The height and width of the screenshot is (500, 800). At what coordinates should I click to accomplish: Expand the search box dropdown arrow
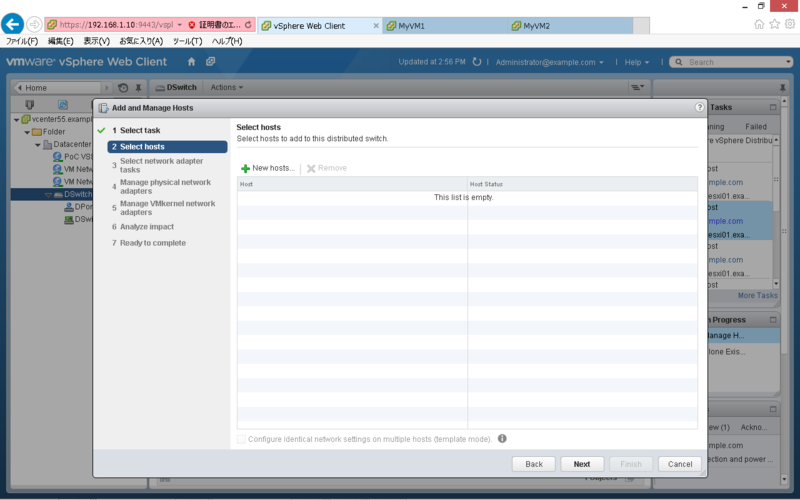point(788,62)
